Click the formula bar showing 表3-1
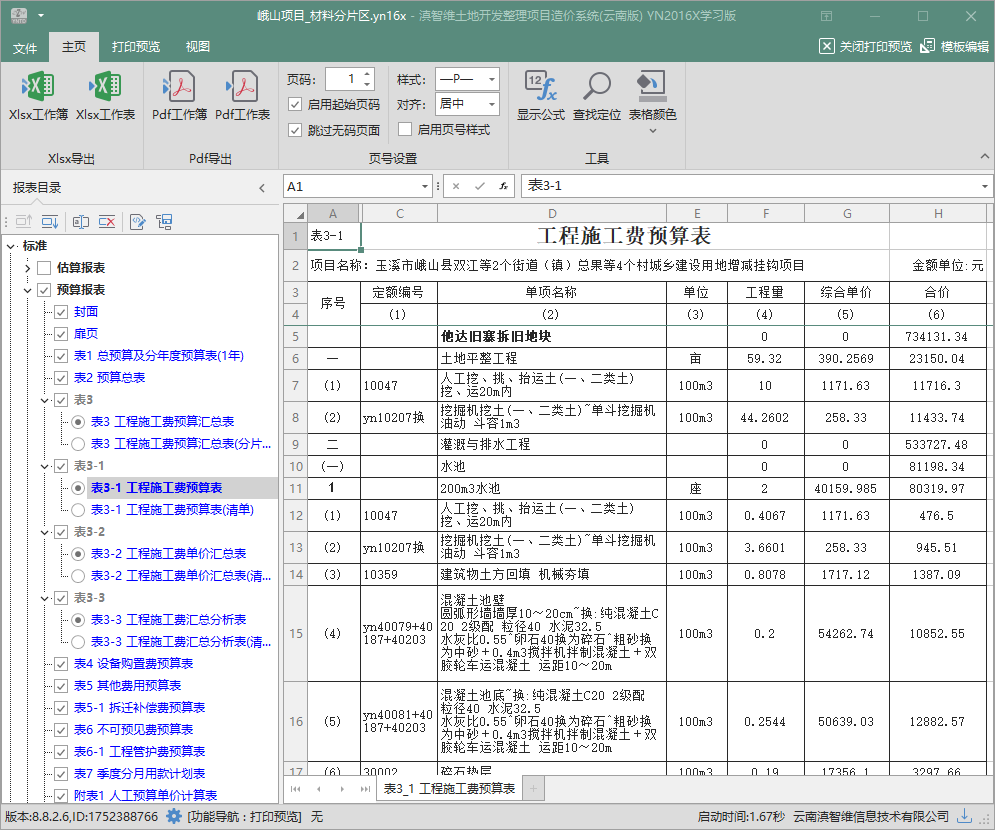Screen dimensions: 995x830 pos(749,186)
